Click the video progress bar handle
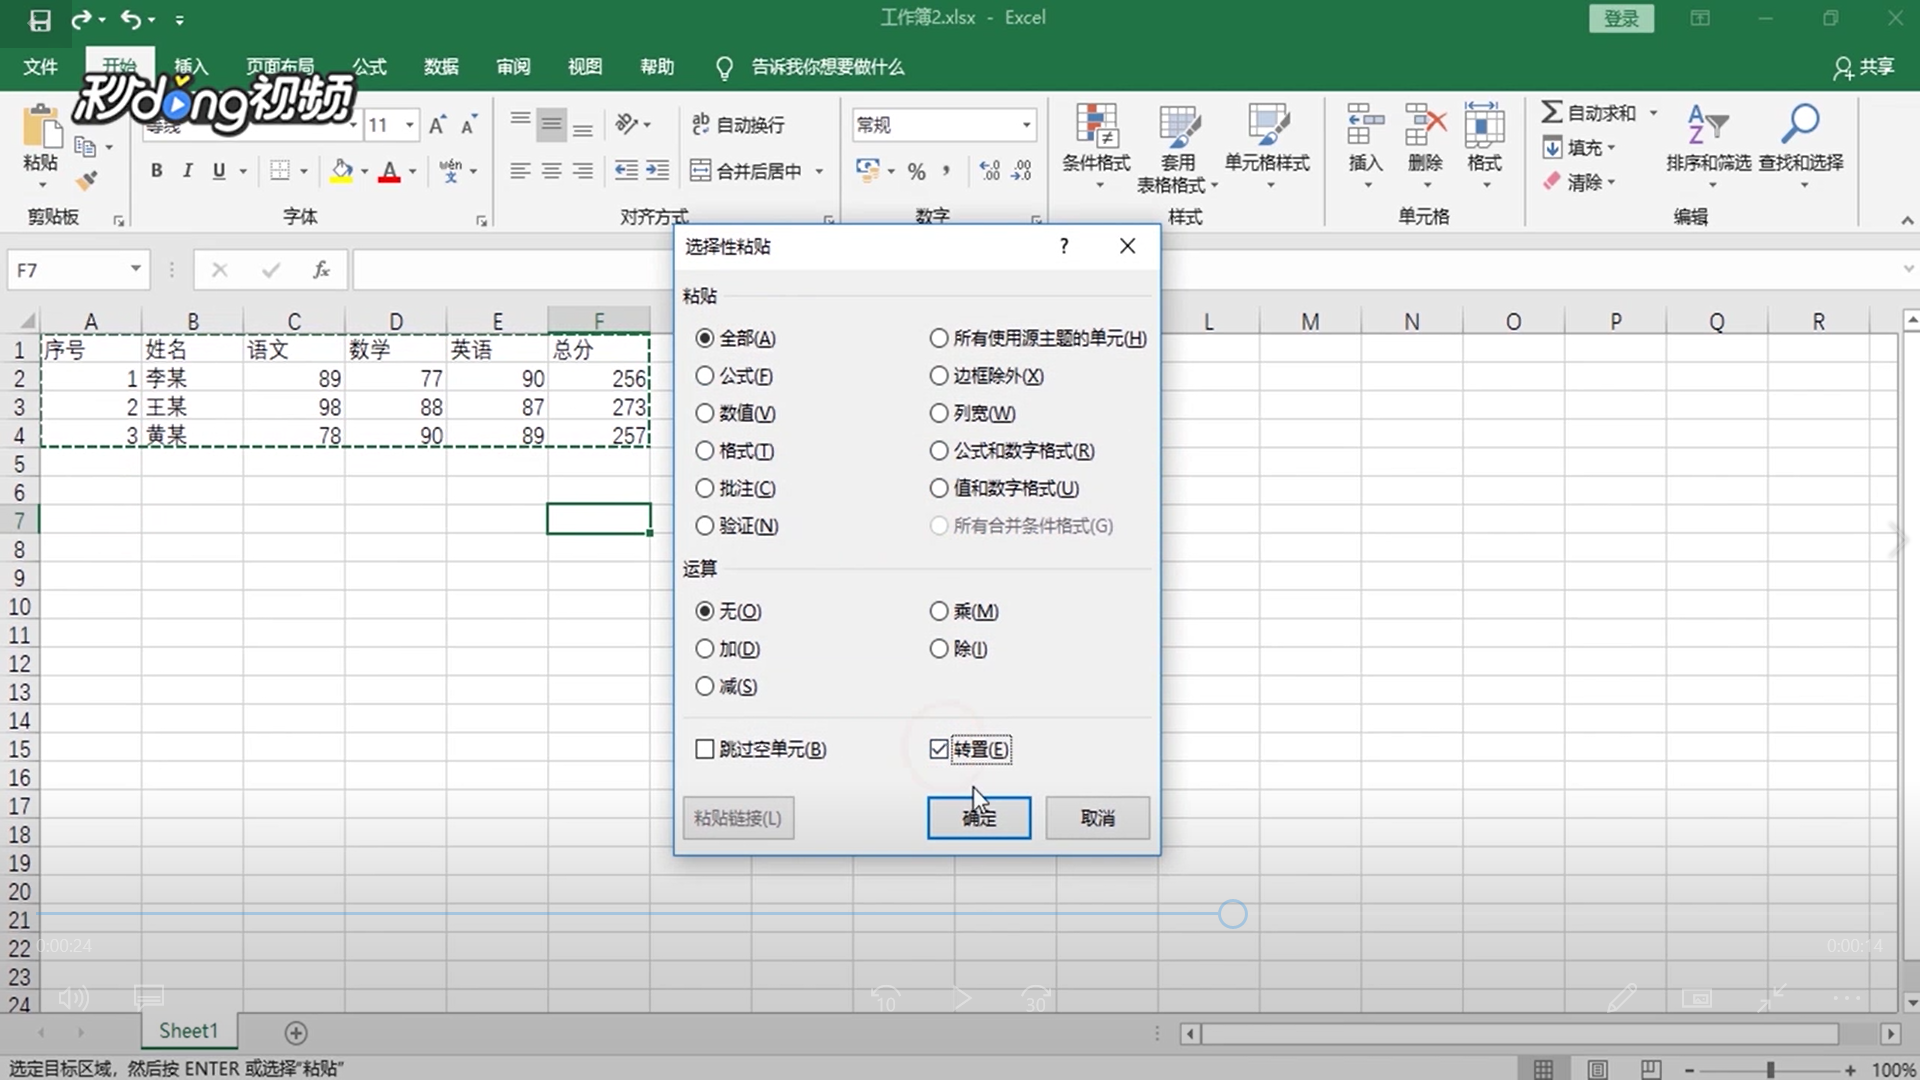 (1233, 914)
